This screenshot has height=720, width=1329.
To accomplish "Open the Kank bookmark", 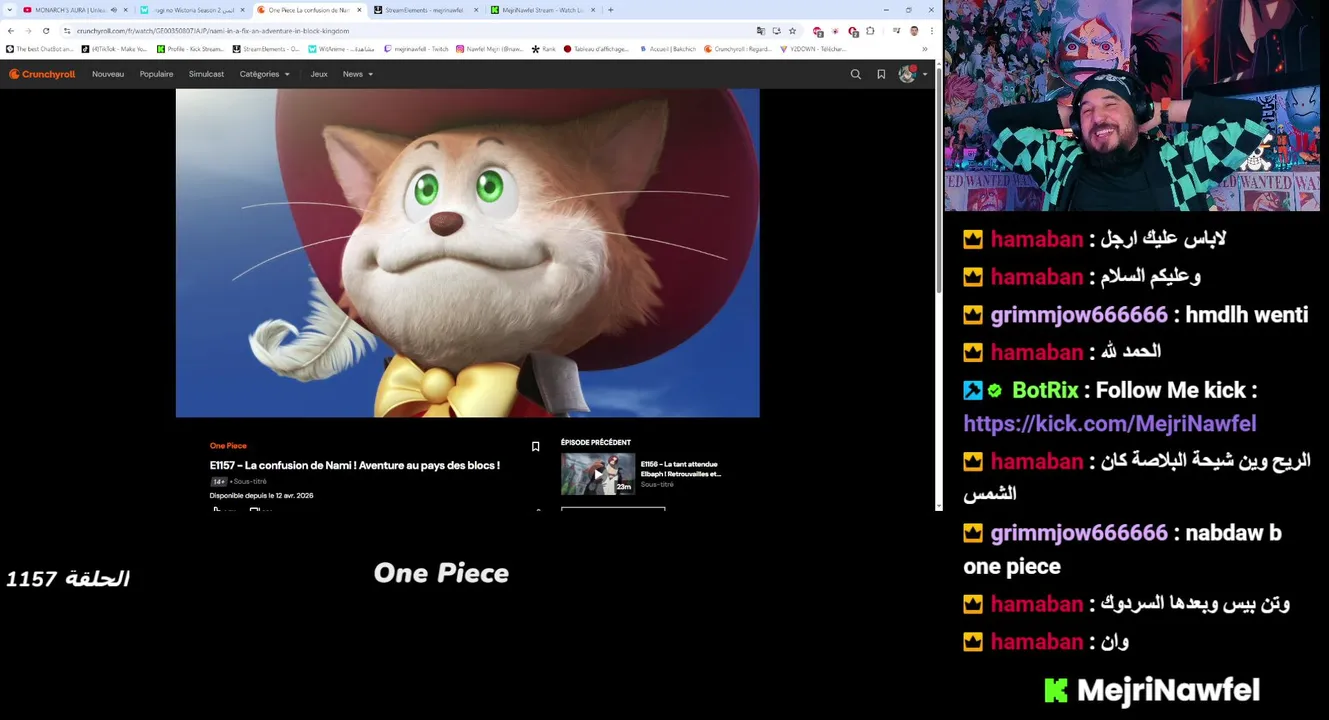I will [544, 49].
